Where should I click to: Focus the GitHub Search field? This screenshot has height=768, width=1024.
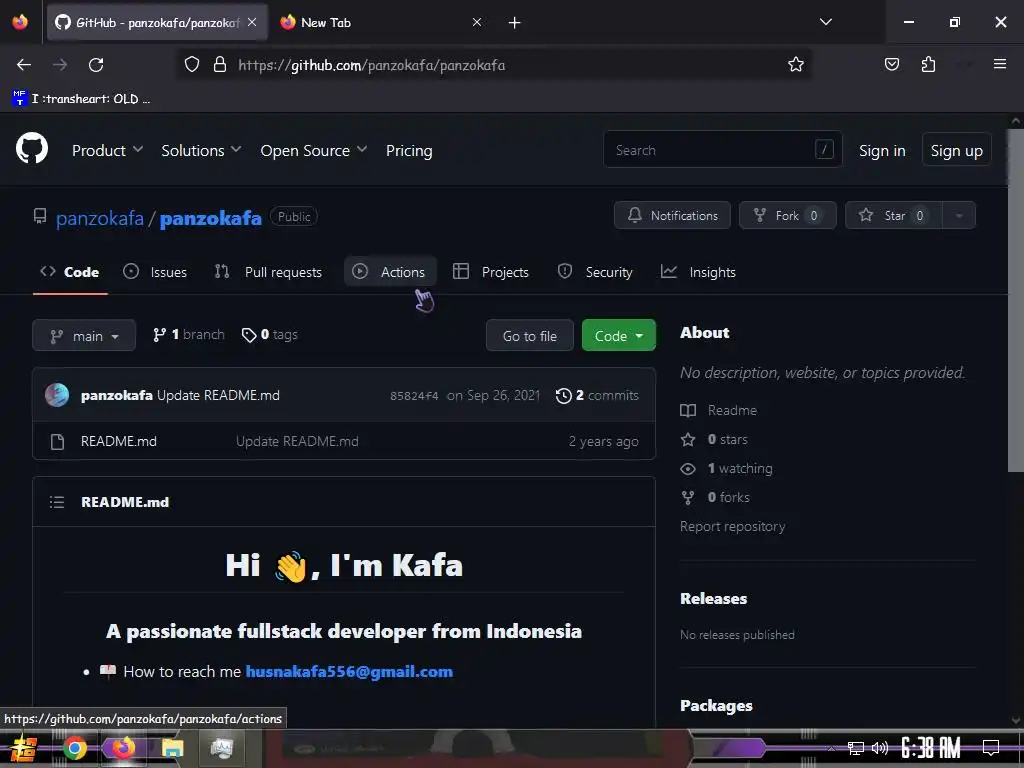pos(722,150)
